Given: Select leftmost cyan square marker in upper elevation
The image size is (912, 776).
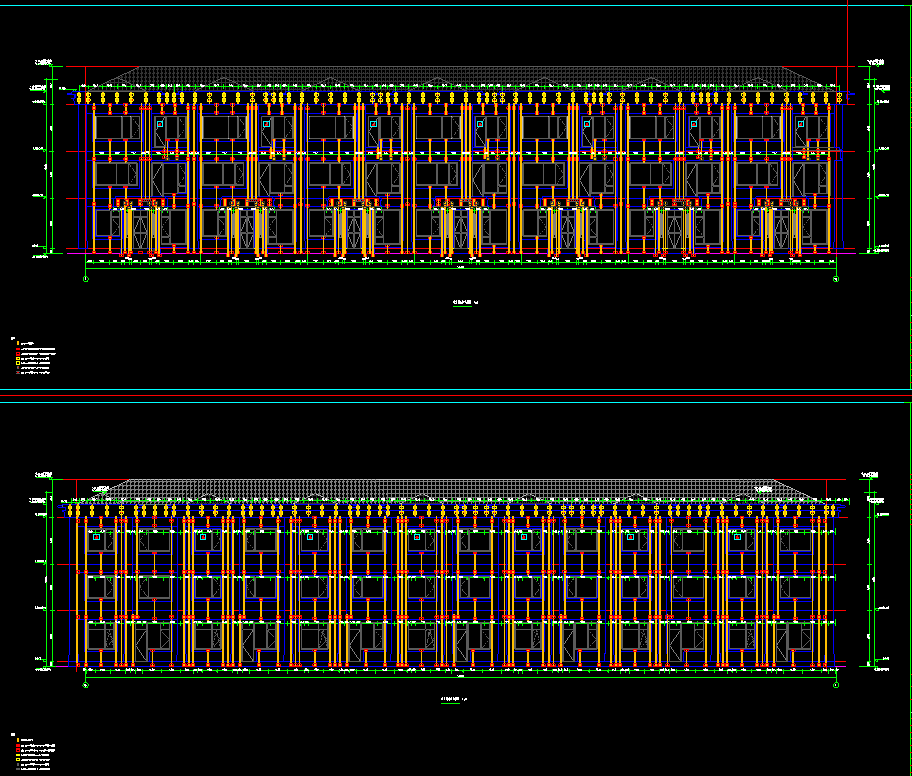Looking at the screenshot, I should 160,124.
